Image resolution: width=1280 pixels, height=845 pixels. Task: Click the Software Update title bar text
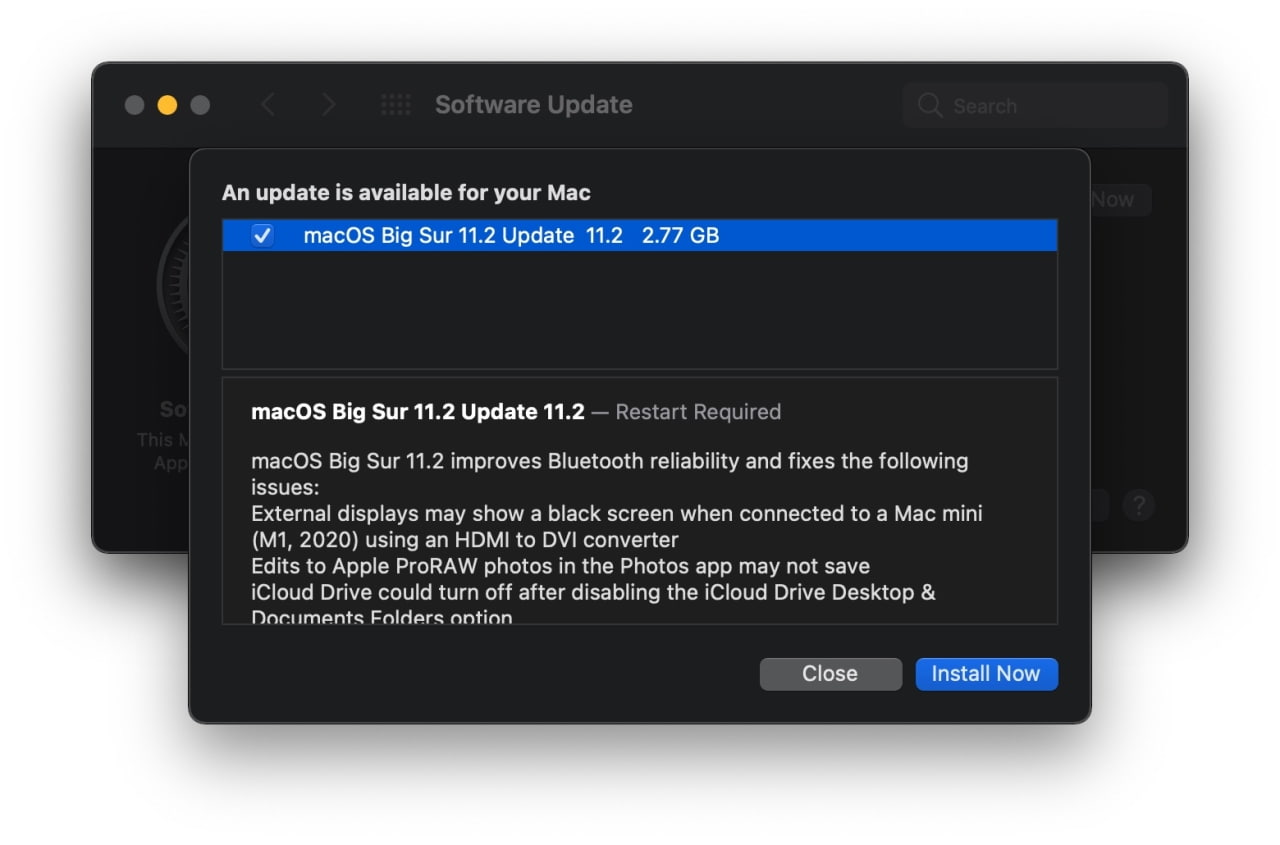pyautogui.click(x=533, y=104)
